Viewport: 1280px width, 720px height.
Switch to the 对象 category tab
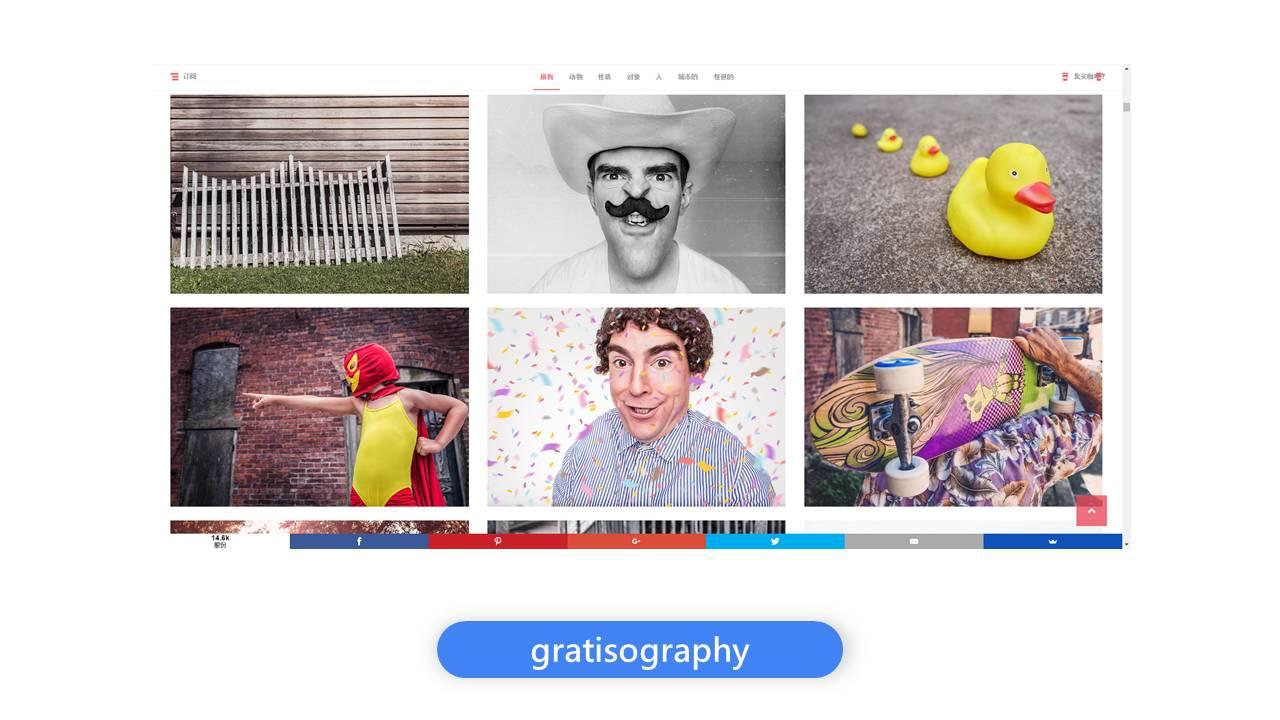(633, 77)
